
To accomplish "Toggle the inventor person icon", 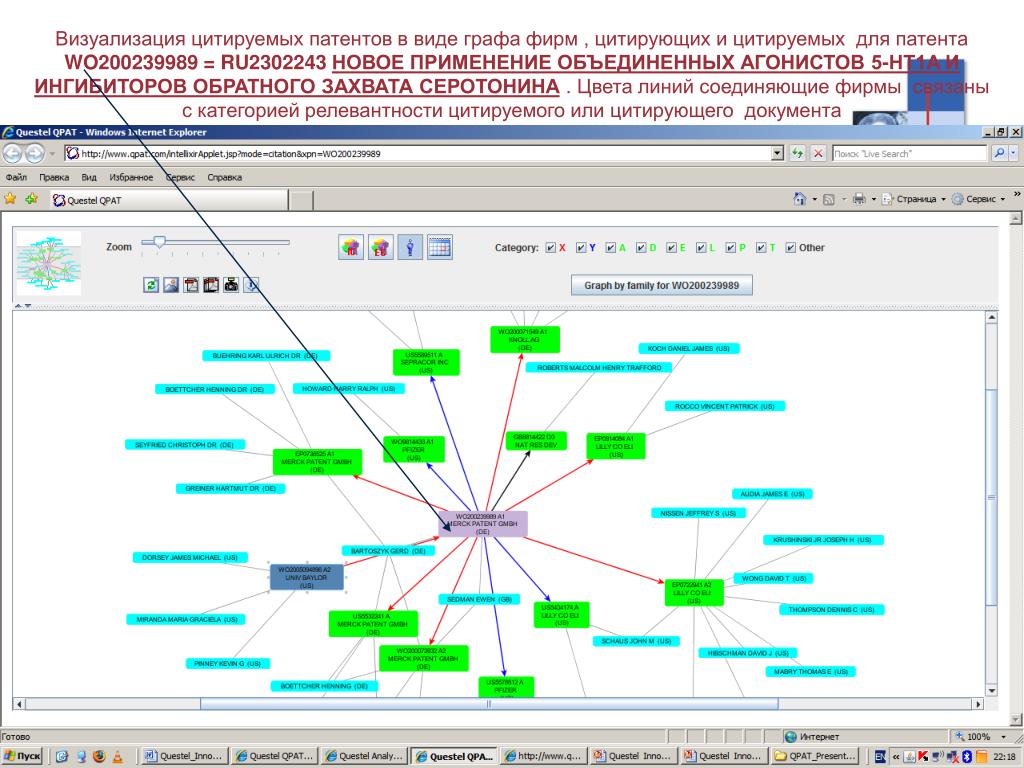I will (x=410, y=248).
